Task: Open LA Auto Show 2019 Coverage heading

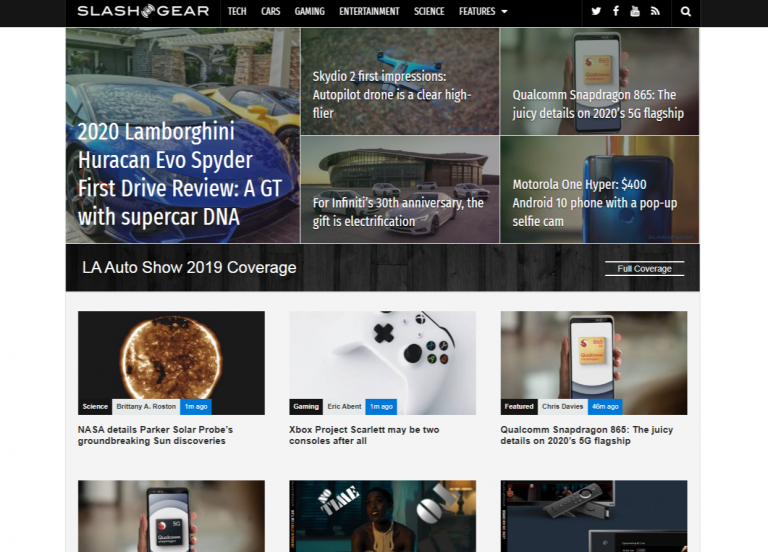Action: pos(189,267)
